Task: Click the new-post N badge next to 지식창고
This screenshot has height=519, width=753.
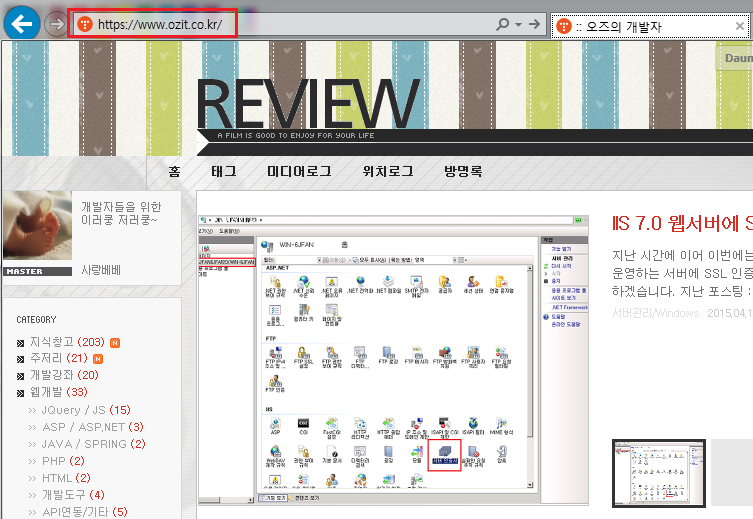Action: point(115,343)
